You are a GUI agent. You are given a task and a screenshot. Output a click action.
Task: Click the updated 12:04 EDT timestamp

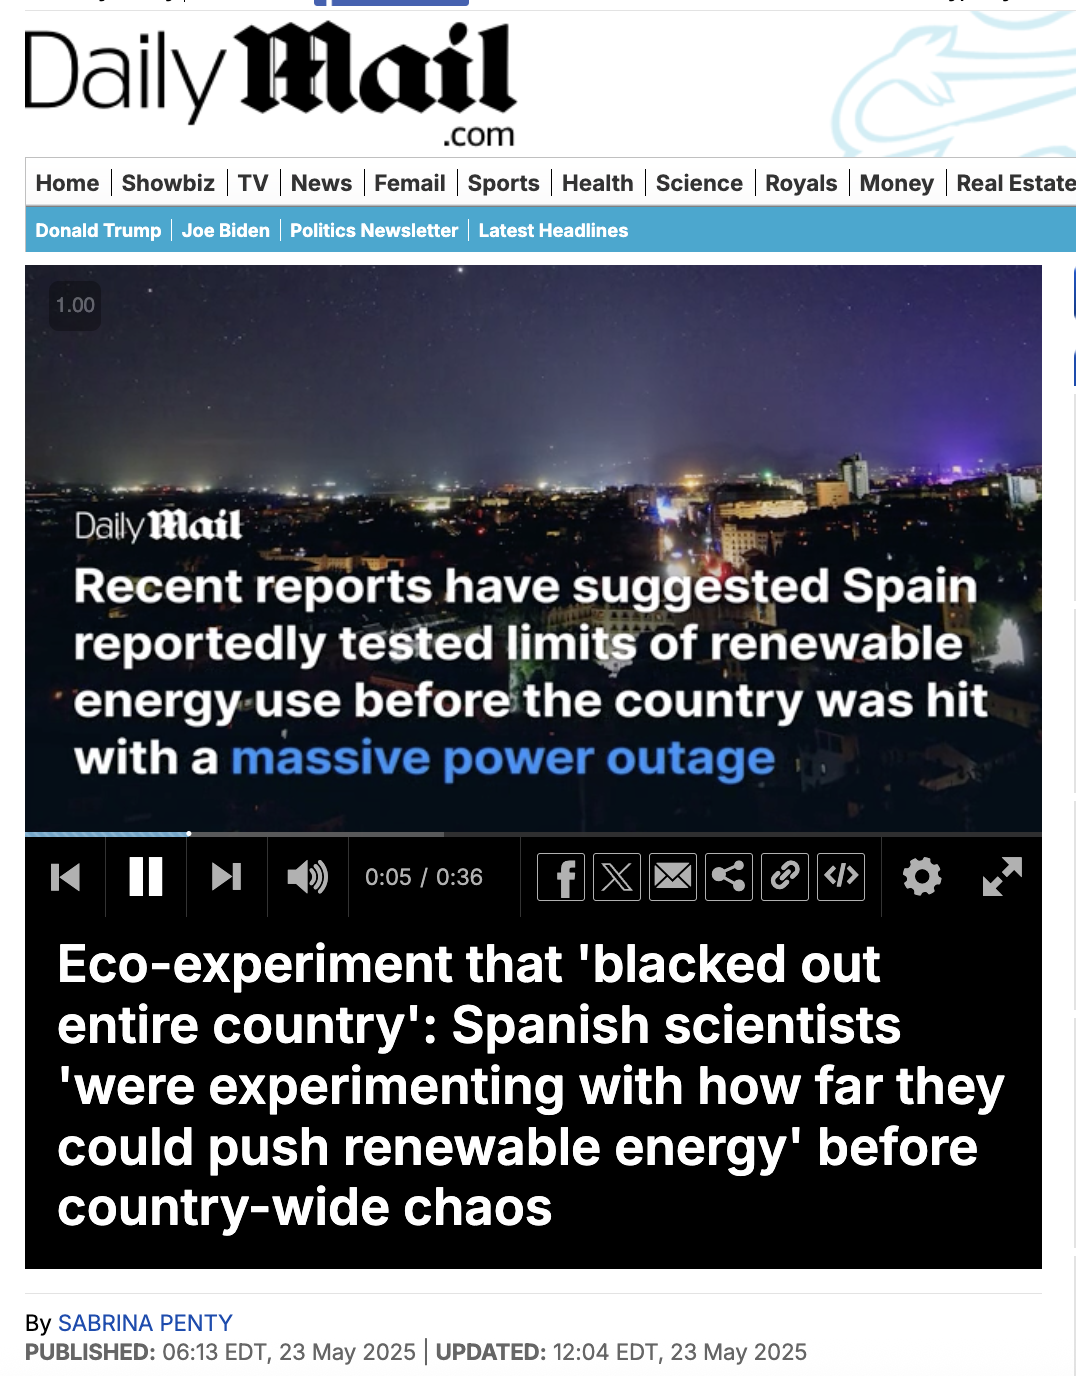(621, 1352)
